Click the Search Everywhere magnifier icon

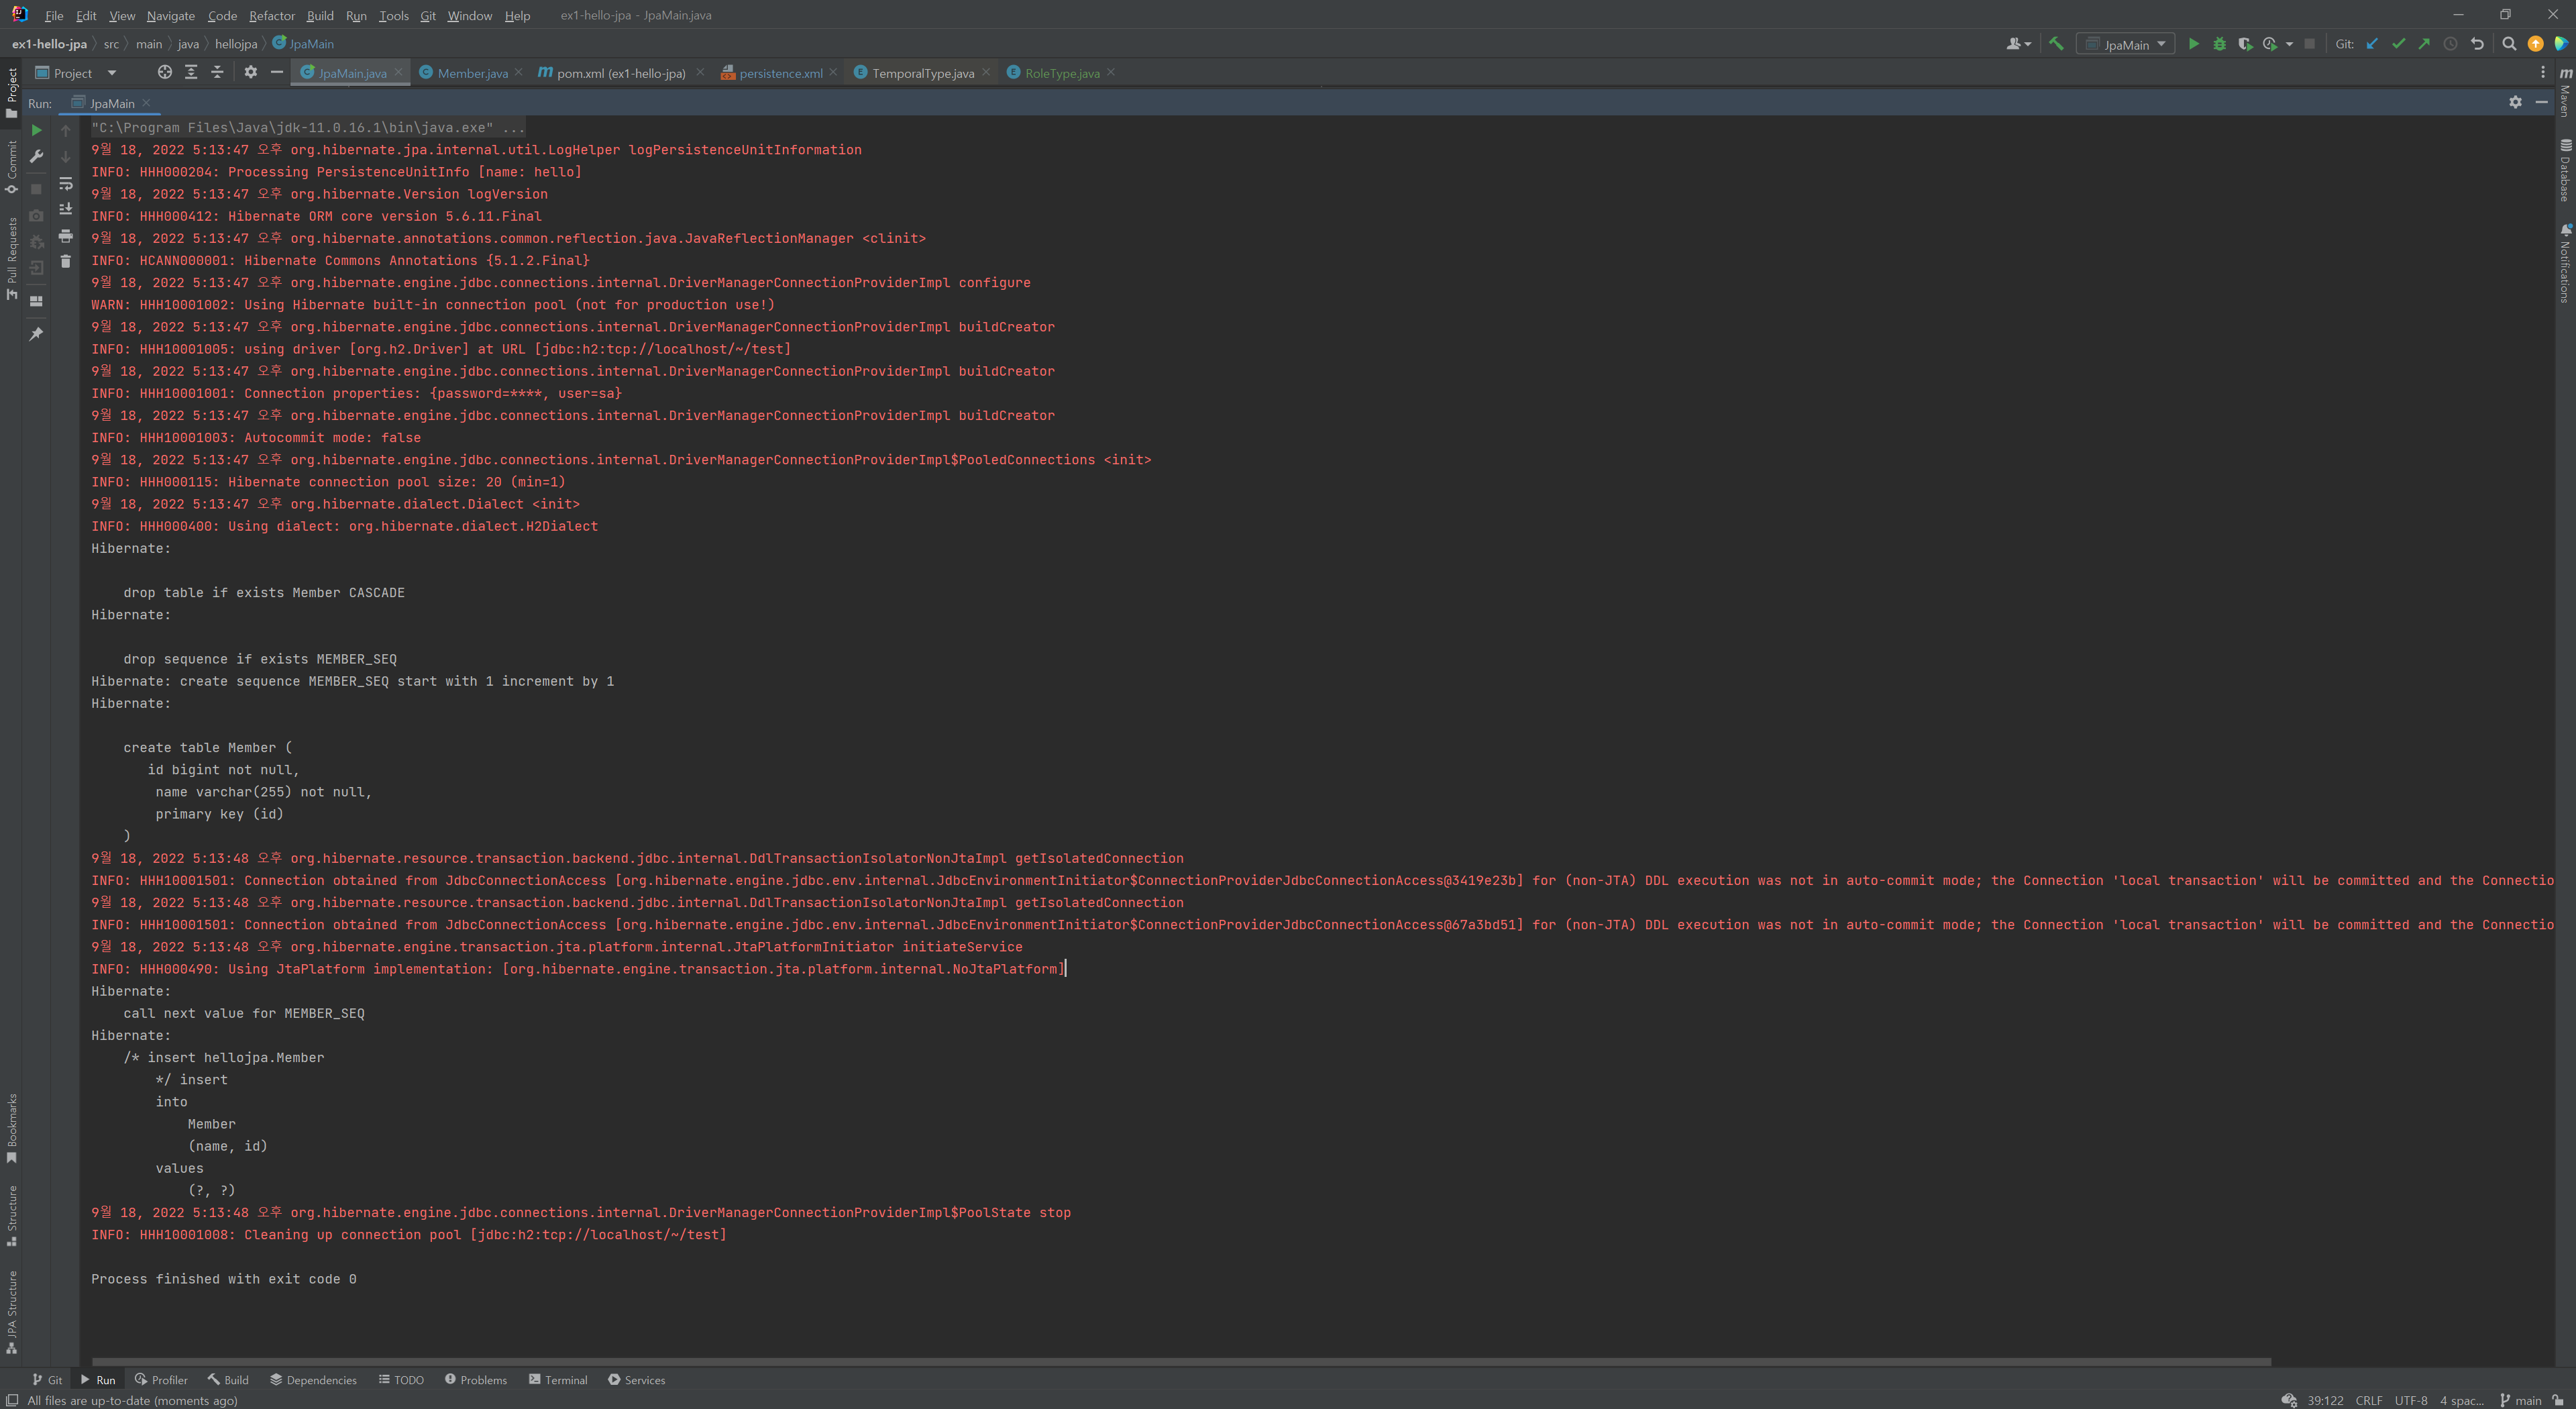[x=2508, y=44]
